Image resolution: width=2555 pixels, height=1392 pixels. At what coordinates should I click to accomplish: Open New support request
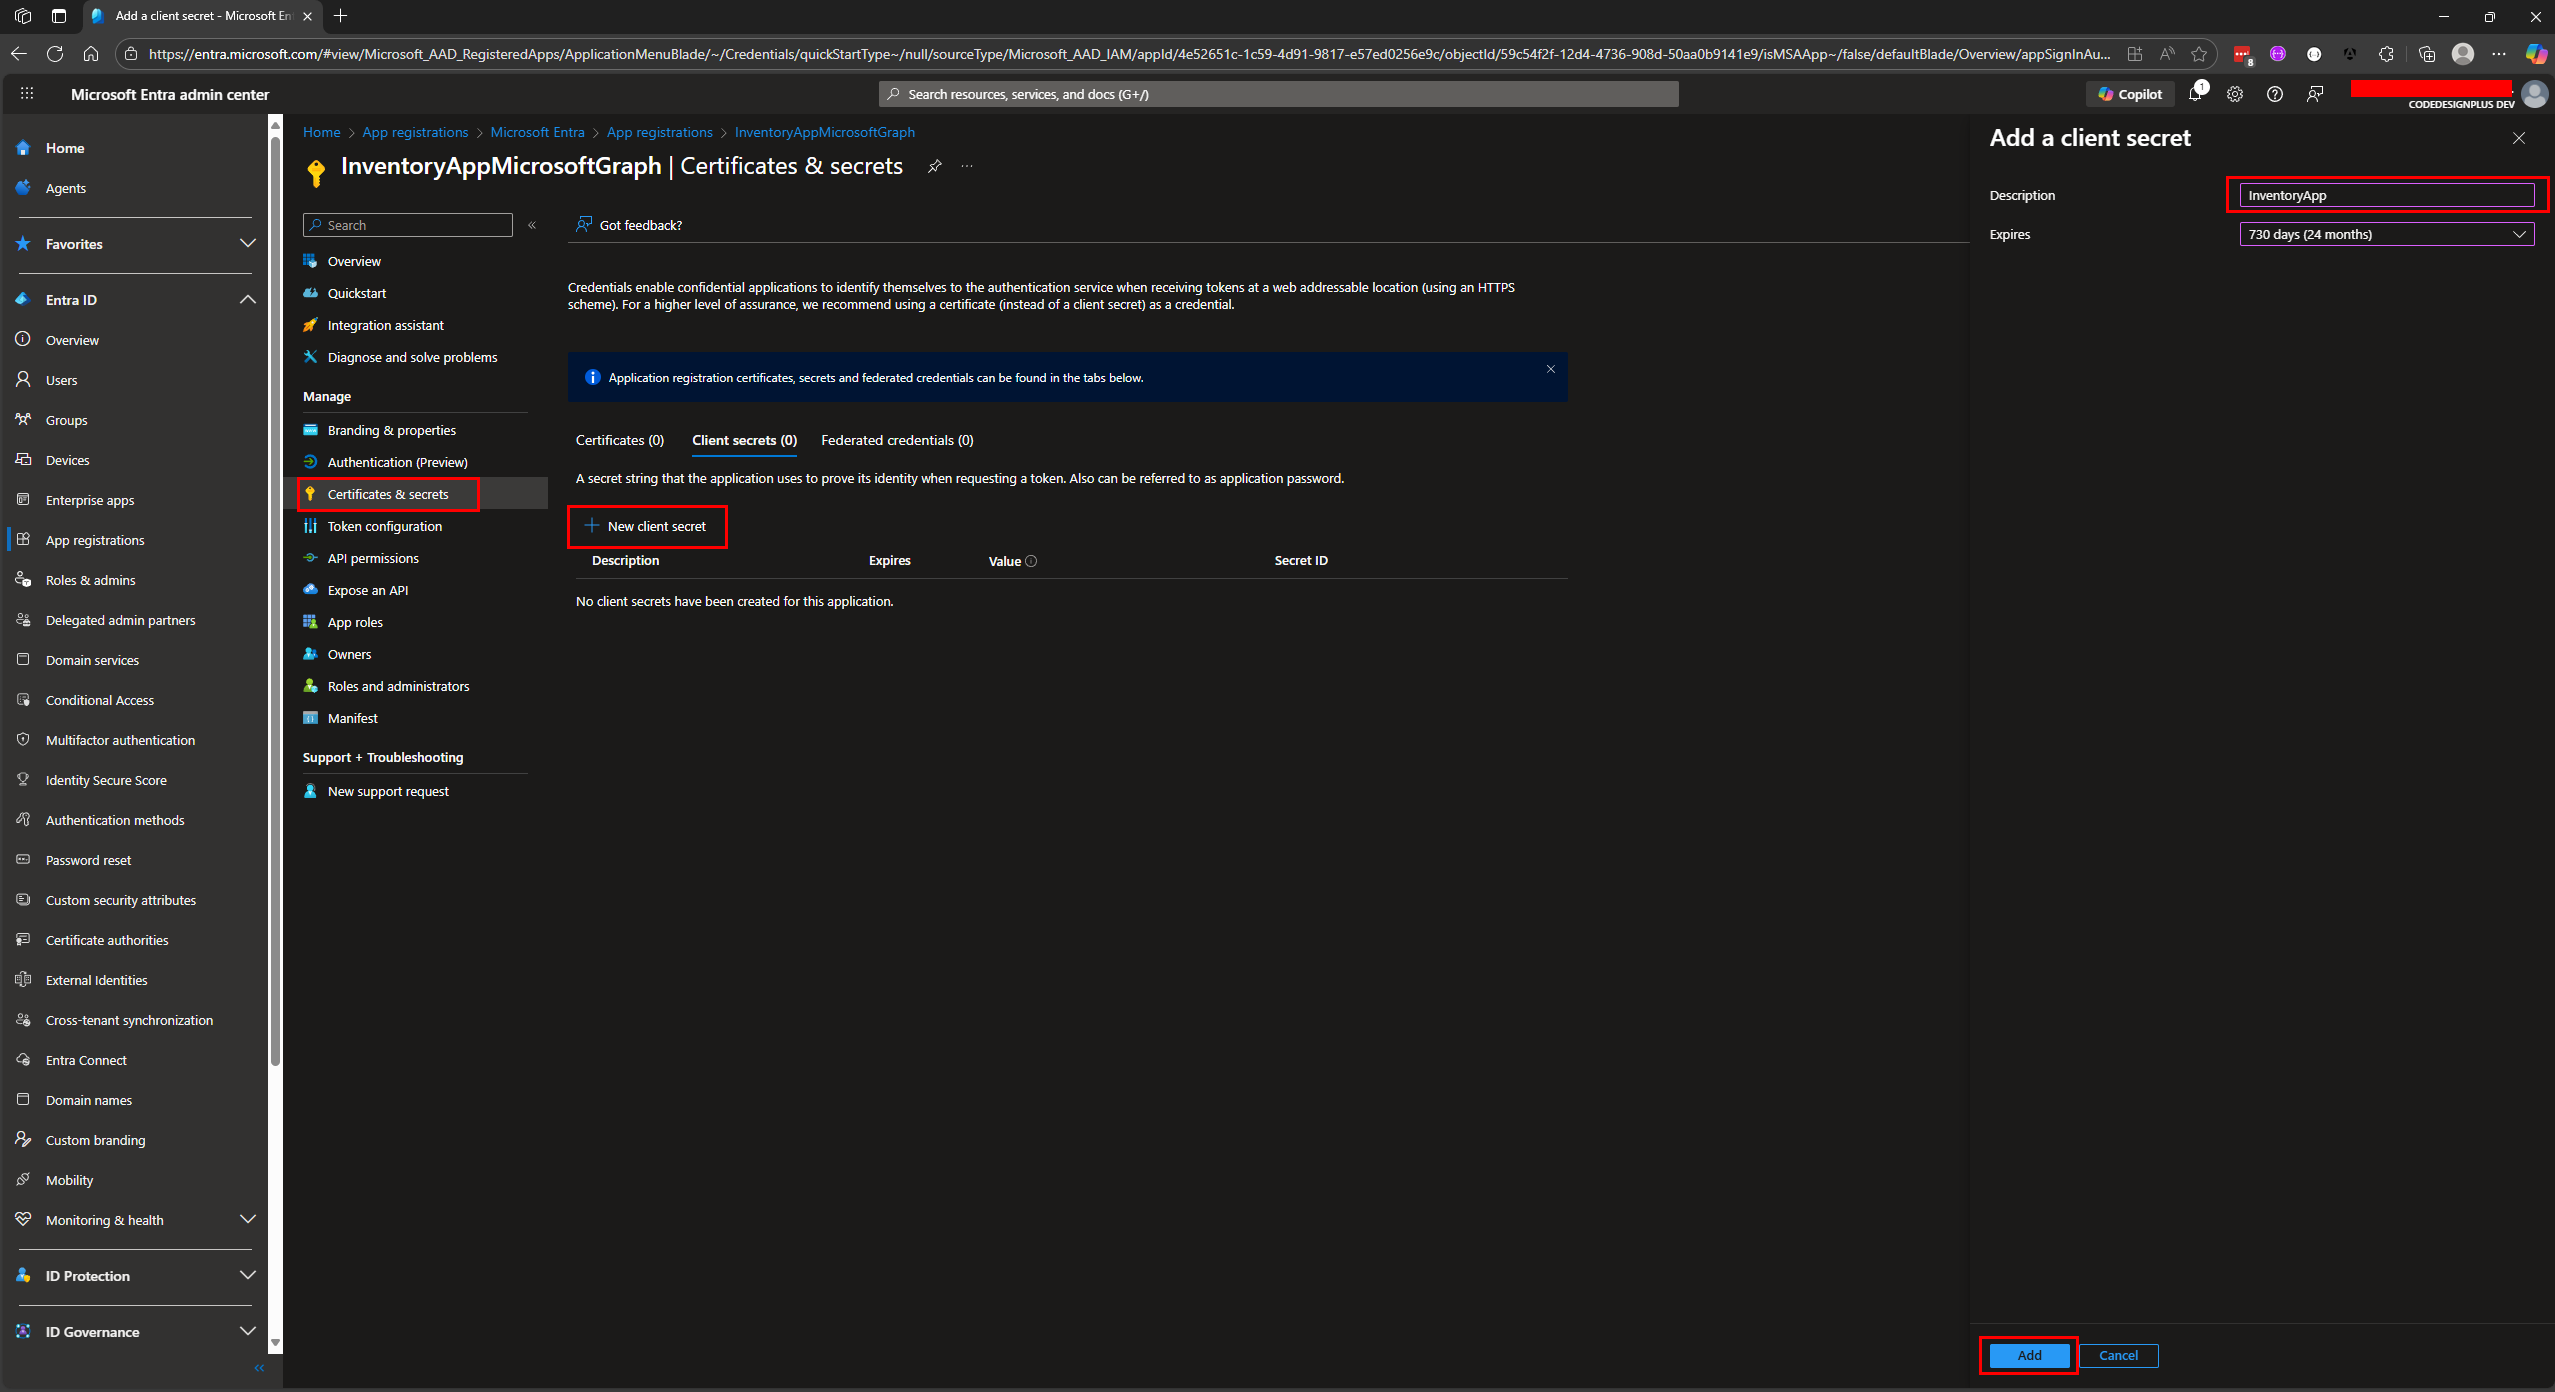pyautogui.click(x=388, y=791)
